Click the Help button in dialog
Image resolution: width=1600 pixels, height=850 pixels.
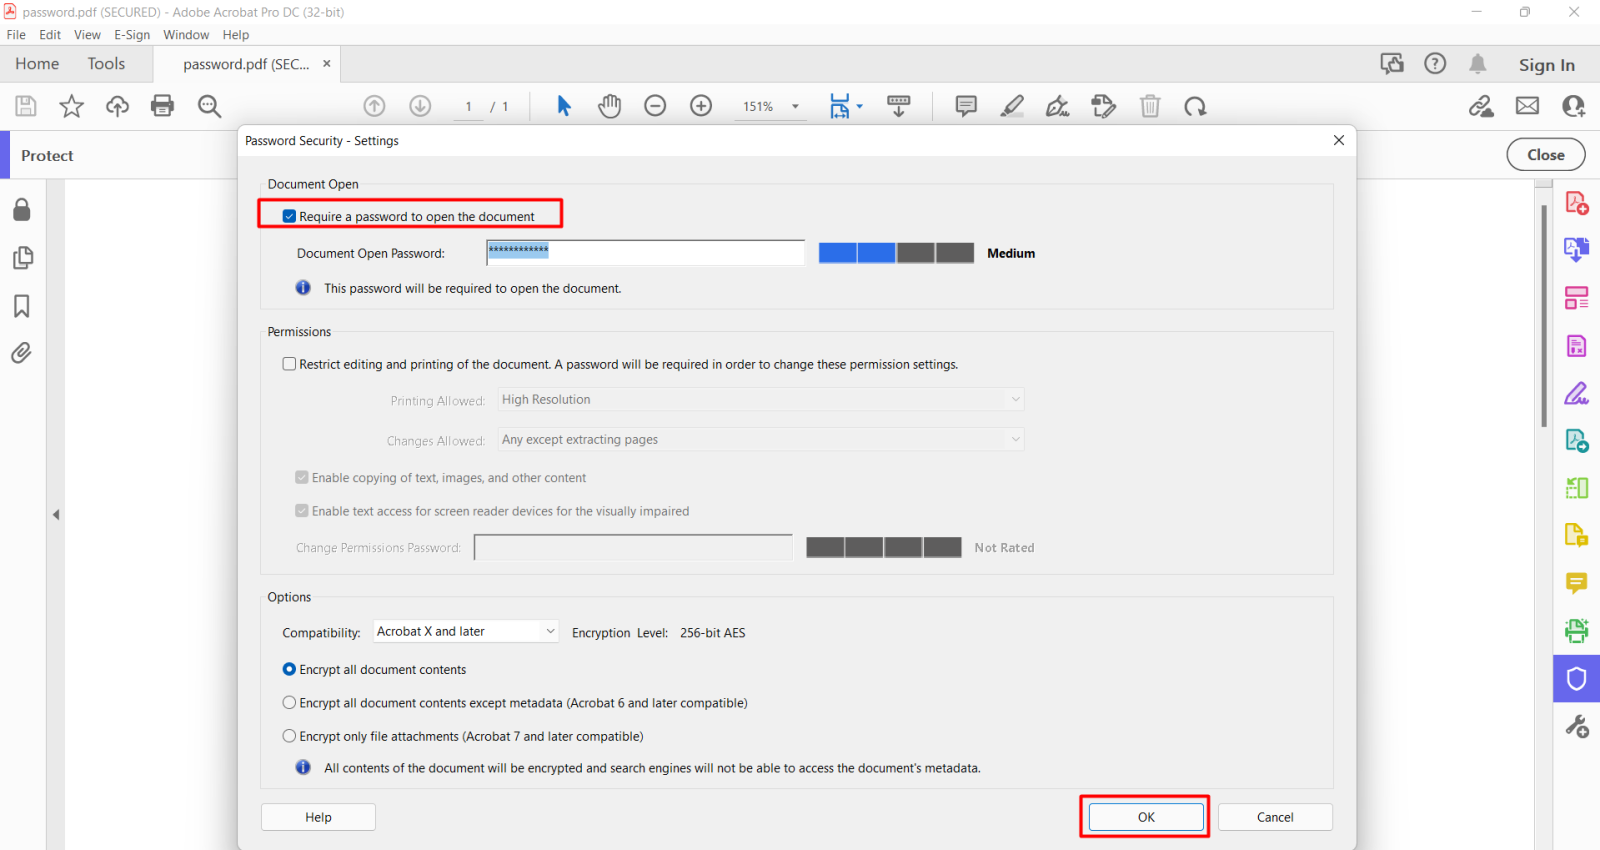pos(318,817)
